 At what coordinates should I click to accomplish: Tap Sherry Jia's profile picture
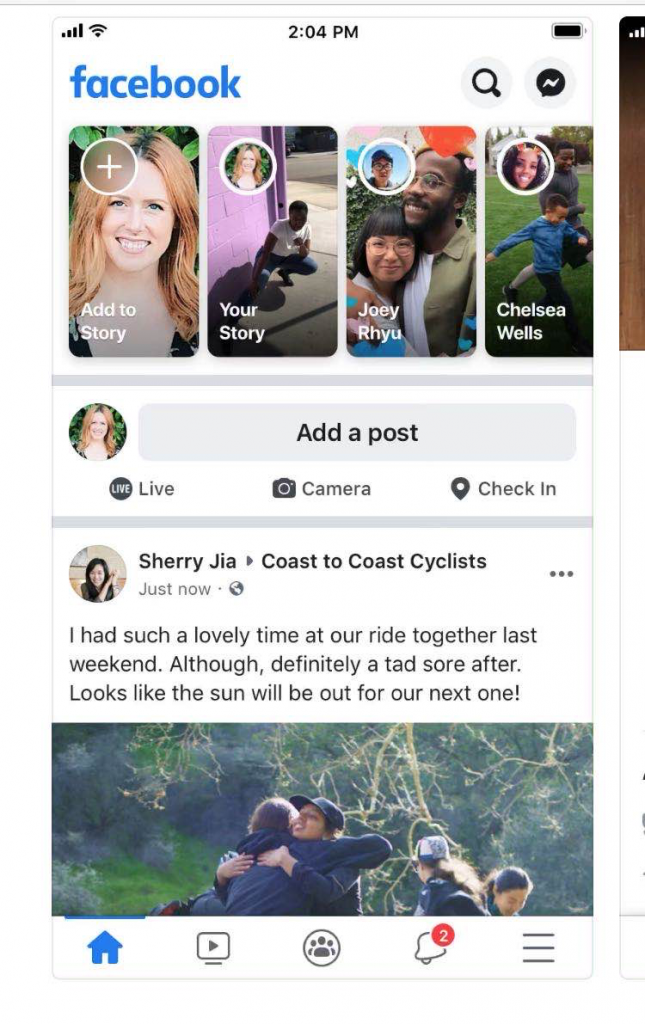[98, 573]
